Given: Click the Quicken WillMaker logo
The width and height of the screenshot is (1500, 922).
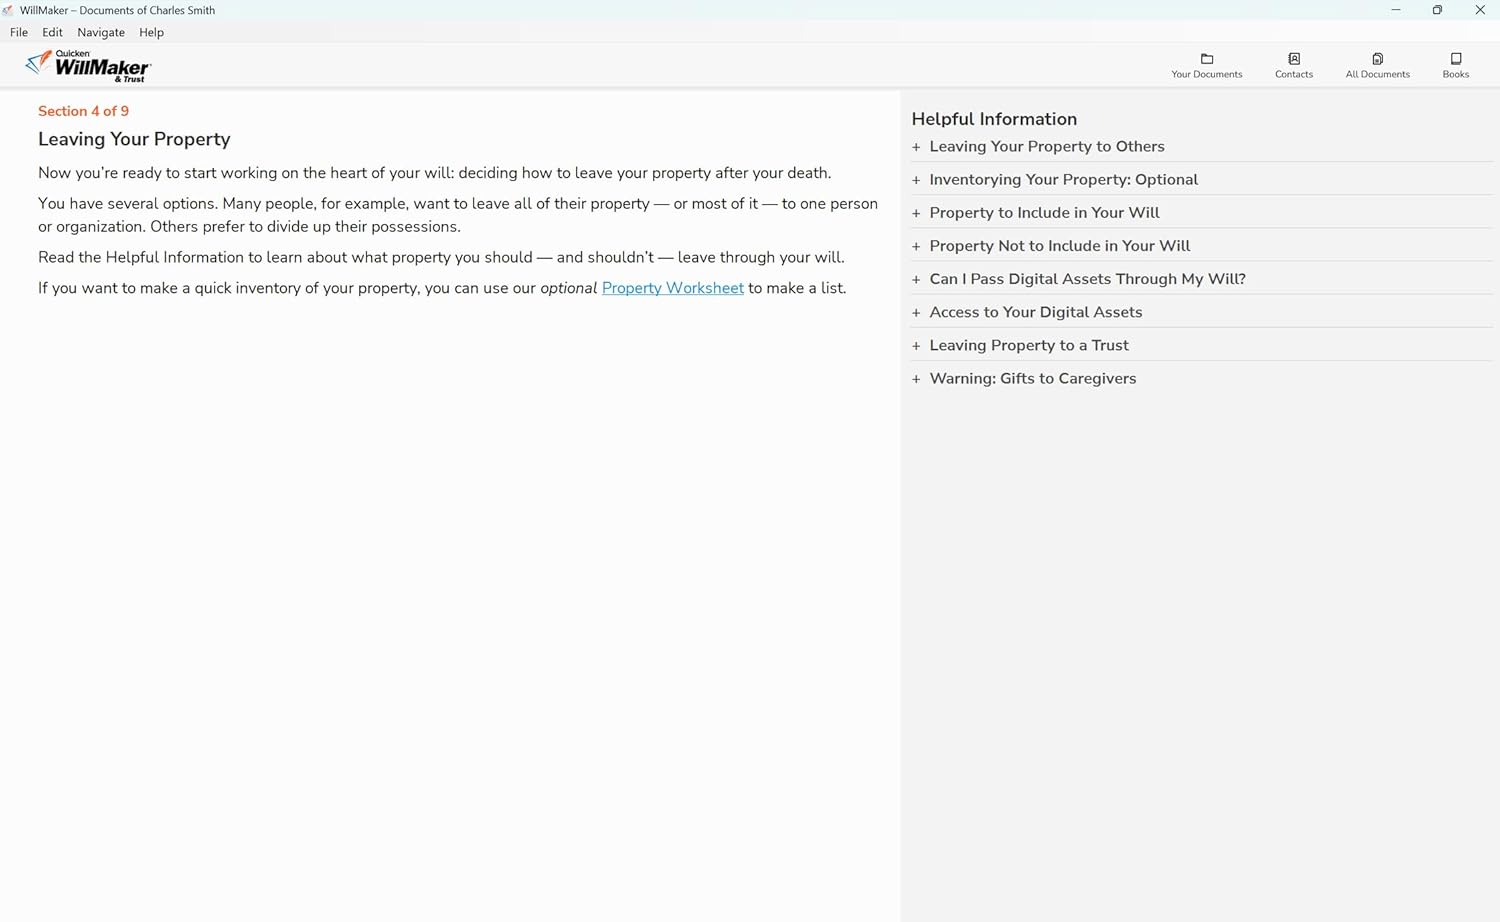Looking at the screenshot, I should click(x=88, y=64).
